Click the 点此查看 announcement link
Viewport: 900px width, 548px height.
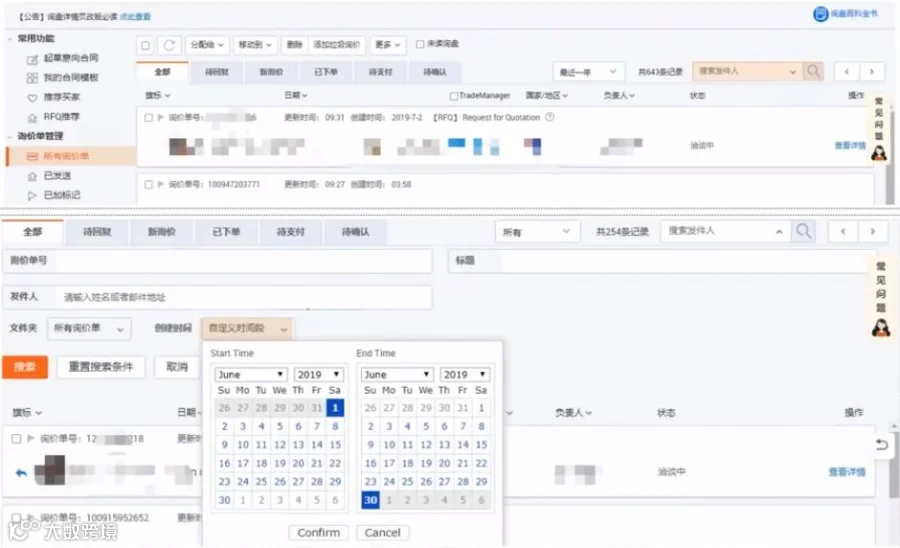[135, 17]
